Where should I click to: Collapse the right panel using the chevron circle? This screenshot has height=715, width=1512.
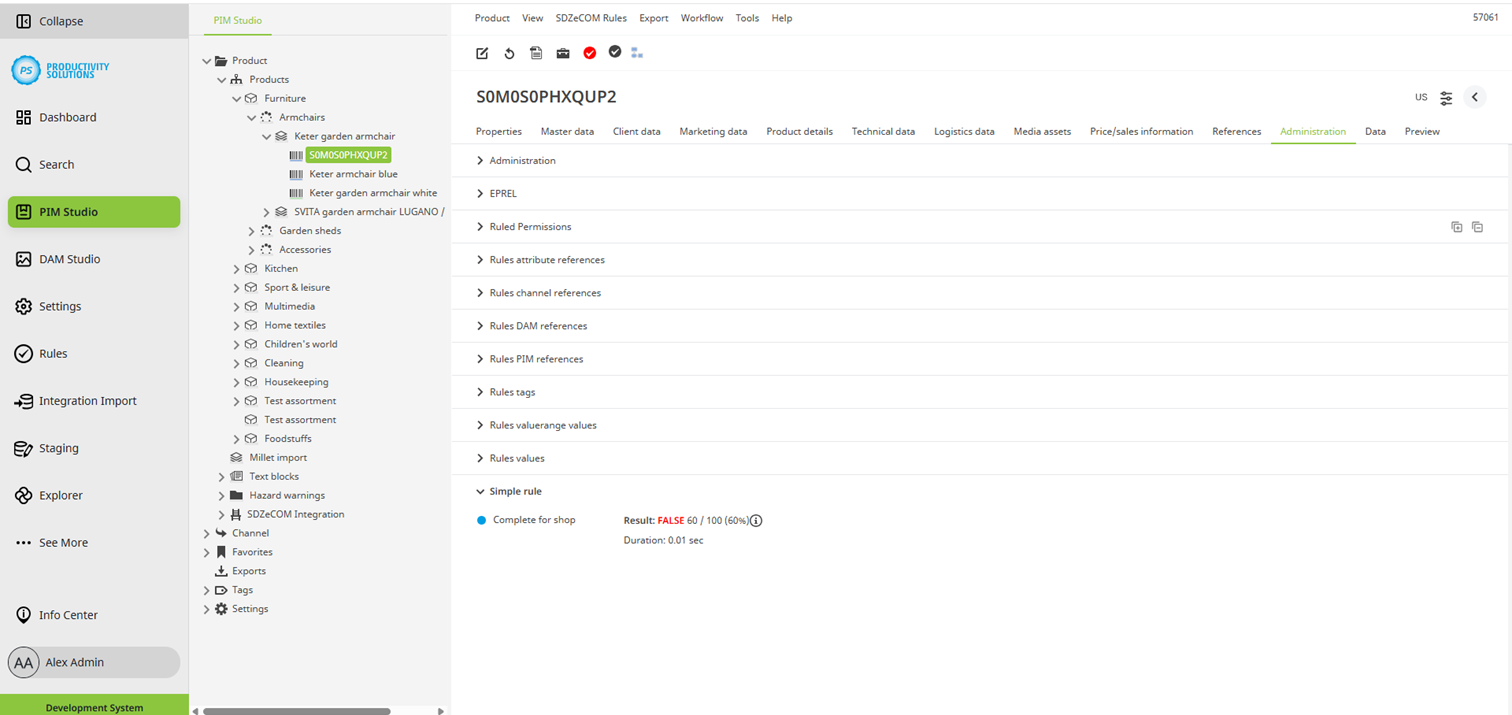pyautogui.click(x=1475, y=97)
